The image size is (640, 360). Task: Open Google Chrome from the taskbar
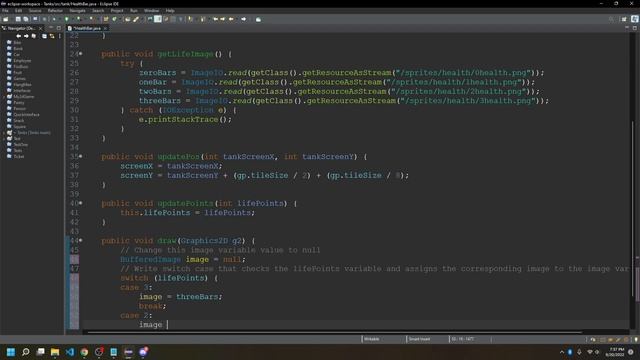point(84,352)
